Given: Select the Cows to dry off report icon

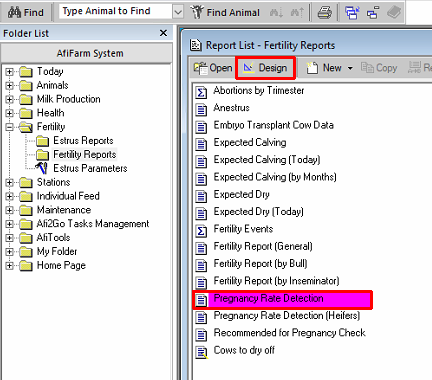Looking at the screenshot, I should tap(201, 352).
